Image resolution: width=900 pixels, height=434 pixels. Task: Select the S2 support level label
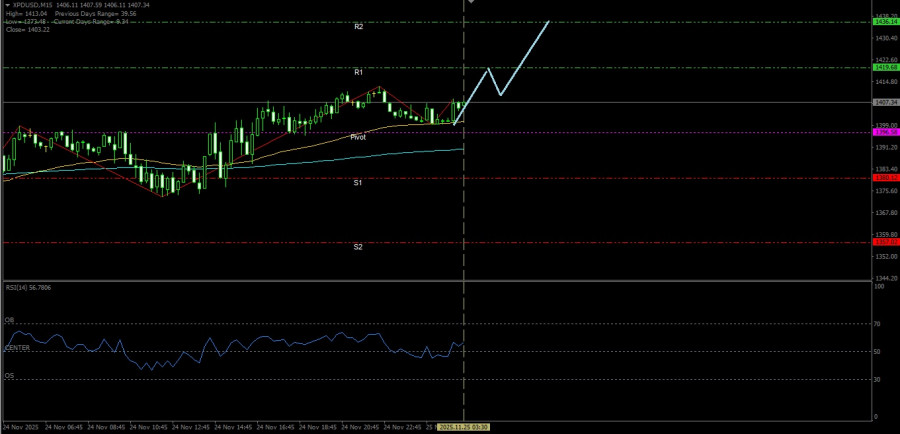(358, 247)
